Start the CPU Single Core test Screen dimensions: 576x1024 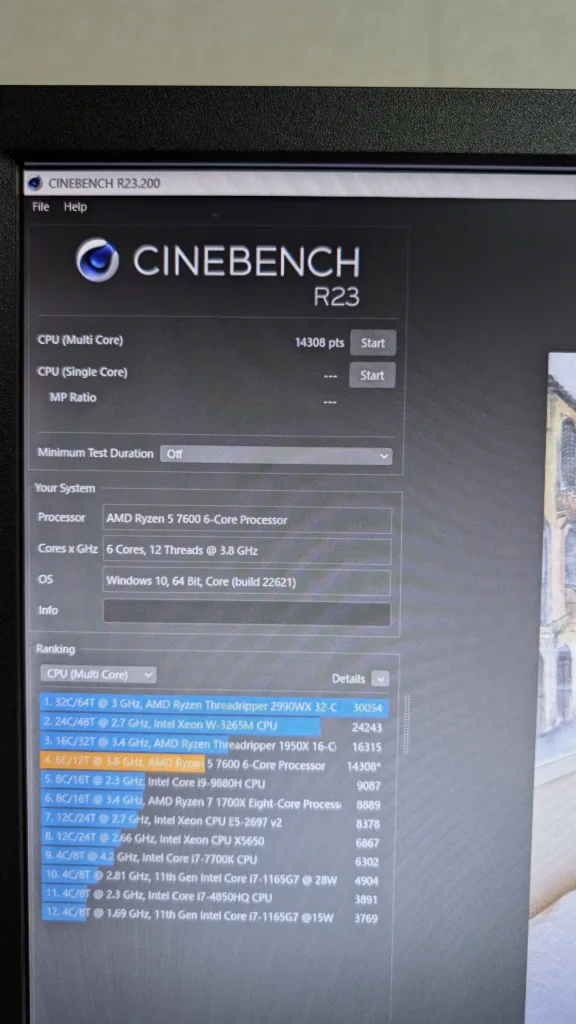click(372, 376)
